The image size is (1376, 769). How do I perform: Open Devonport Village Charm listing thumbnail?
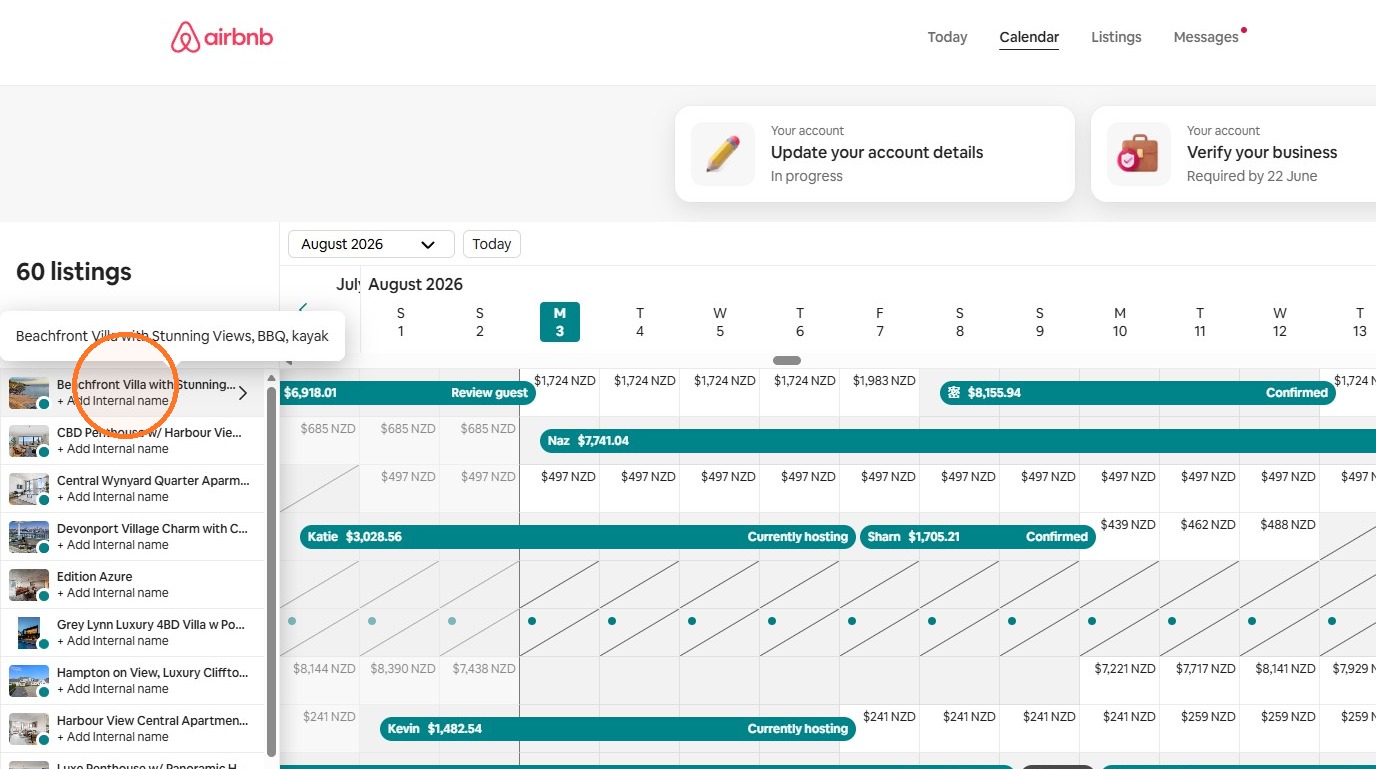pos(29,537)
